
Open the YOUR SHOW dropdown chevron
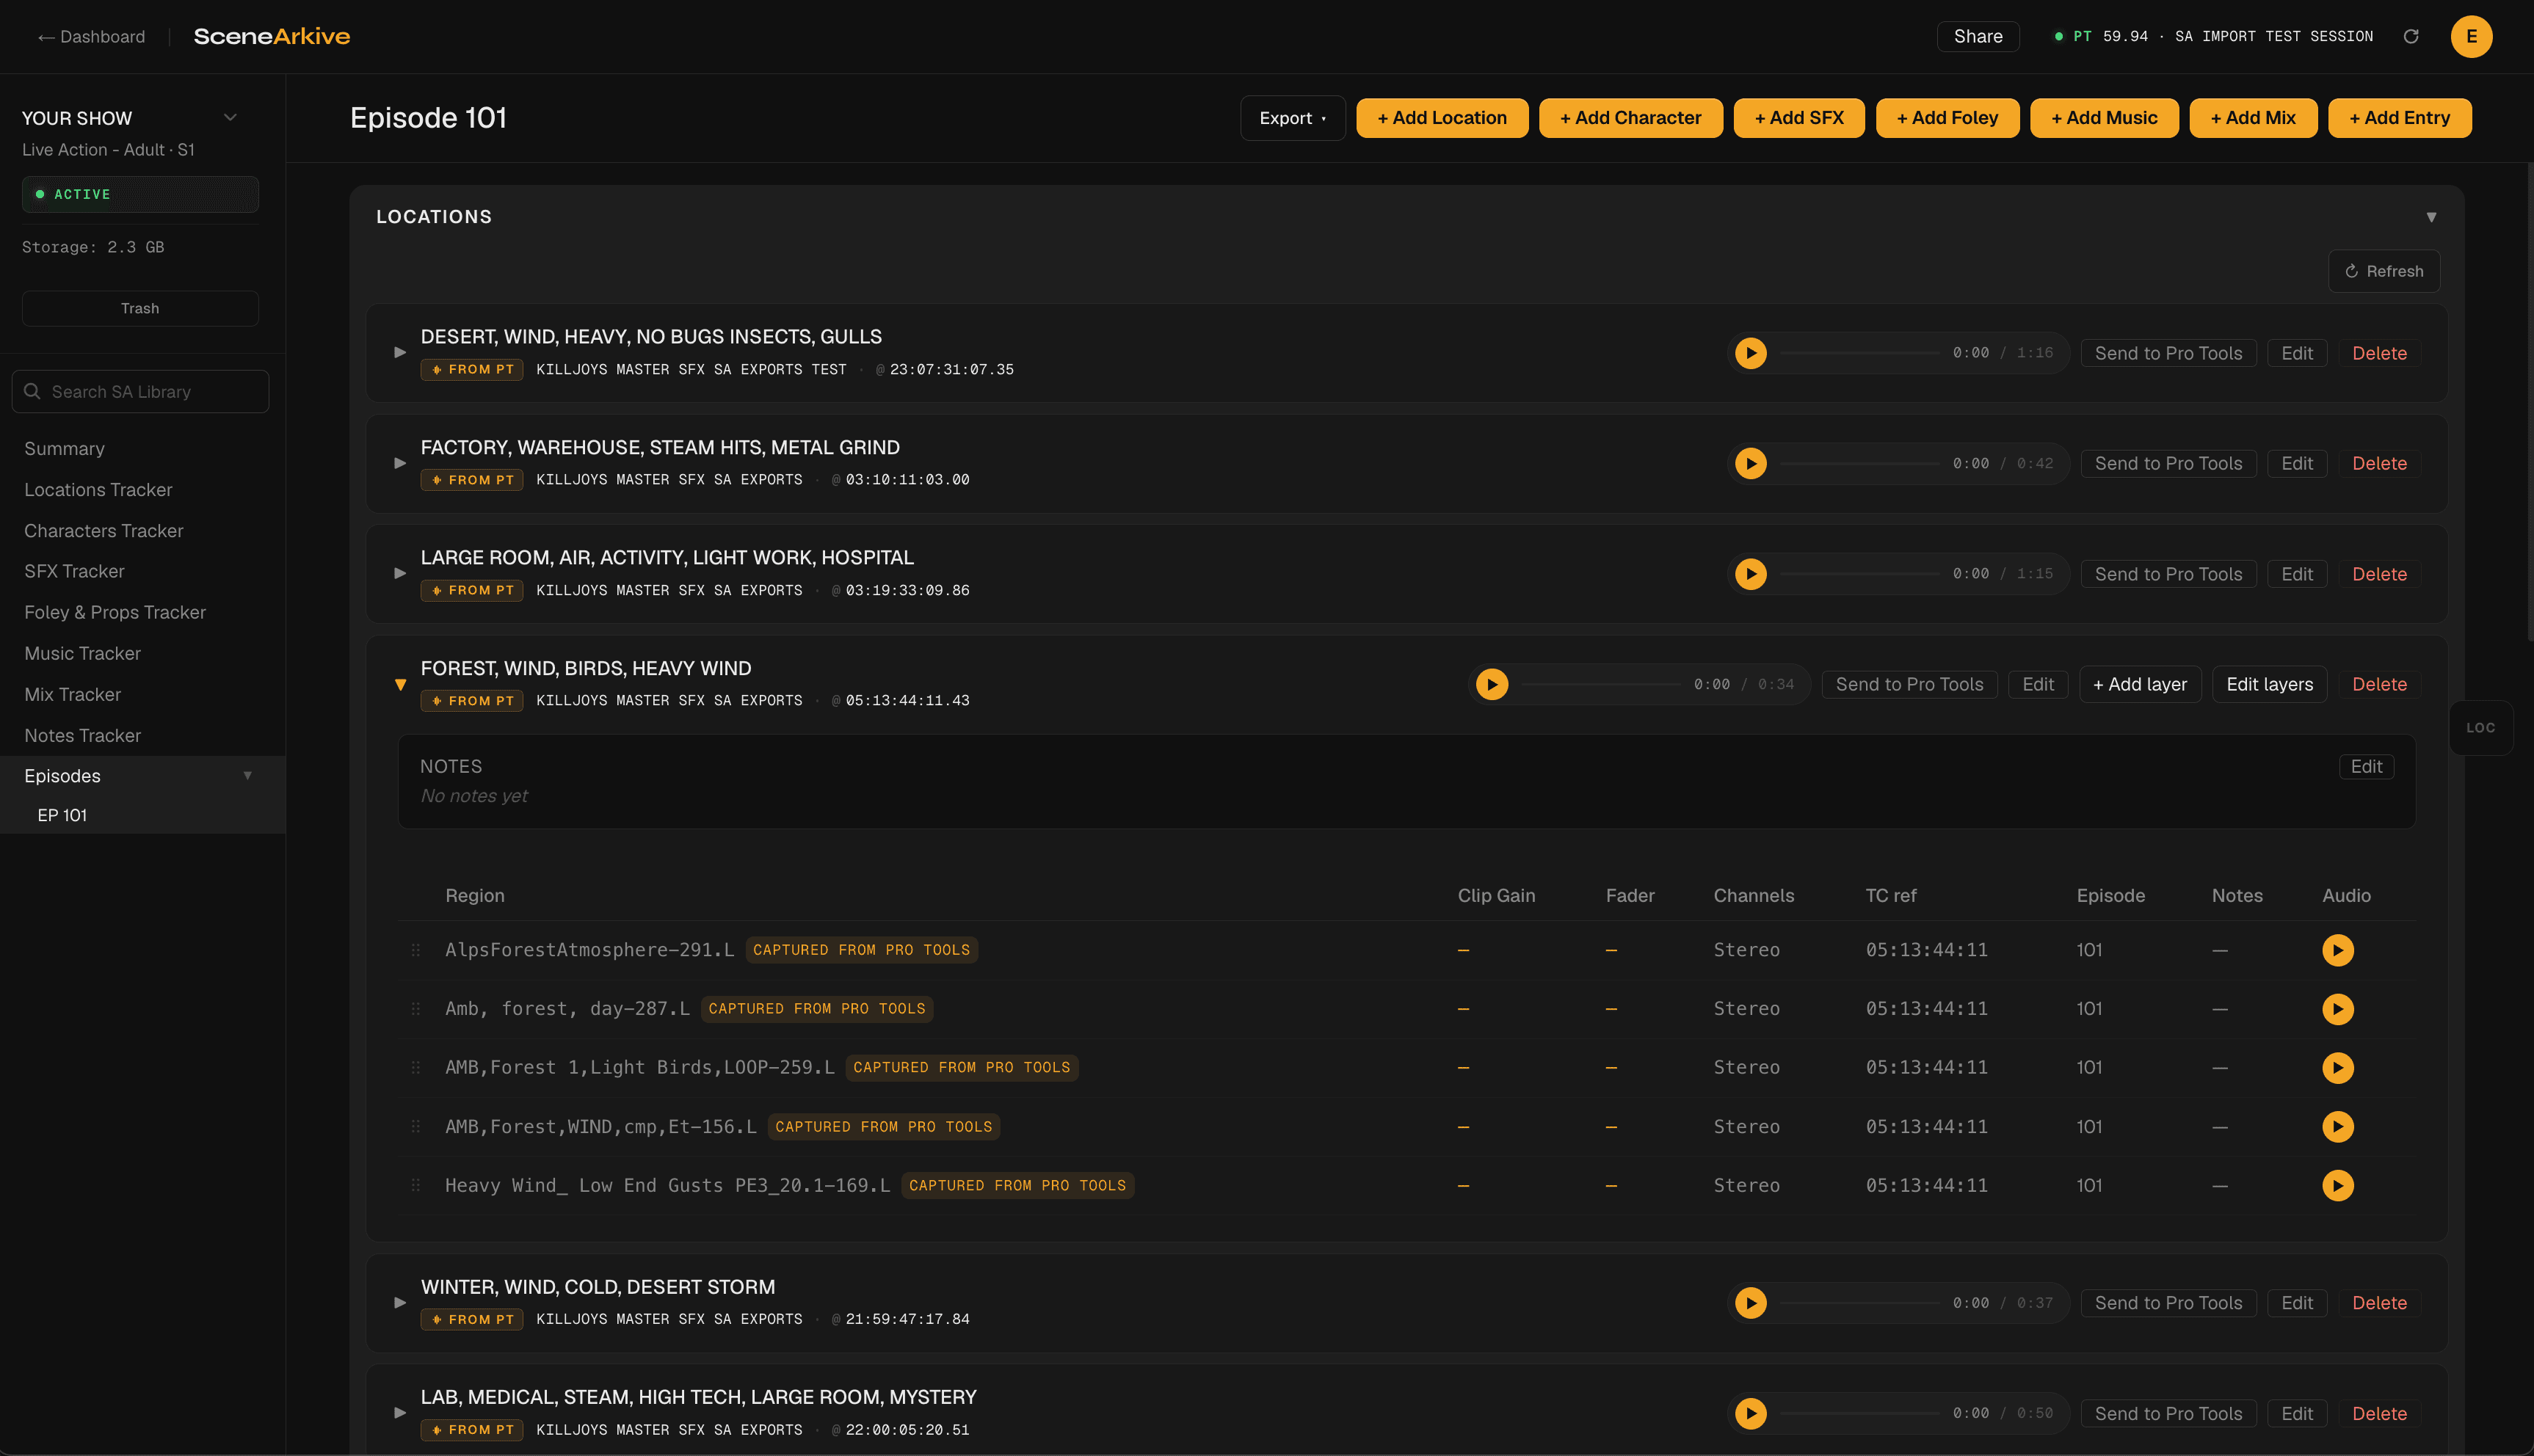tap(230, 118)
